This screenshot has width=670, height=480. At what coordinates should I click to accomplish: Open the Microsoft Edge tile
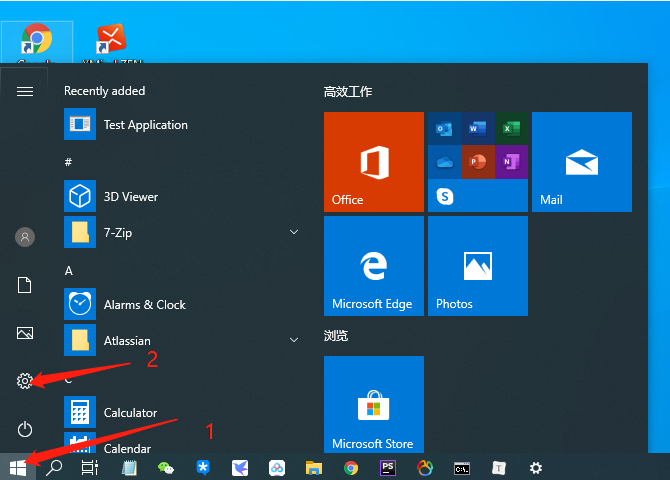tap(374, 266)
